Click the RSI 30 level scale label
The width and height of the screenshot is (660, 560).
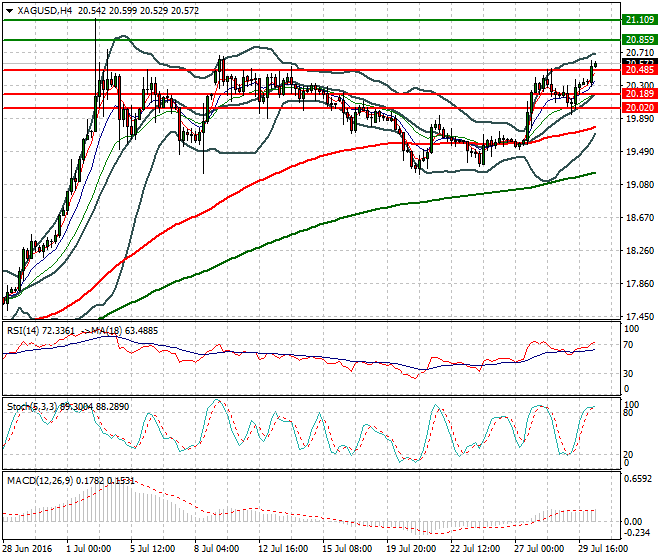(628, 373)
